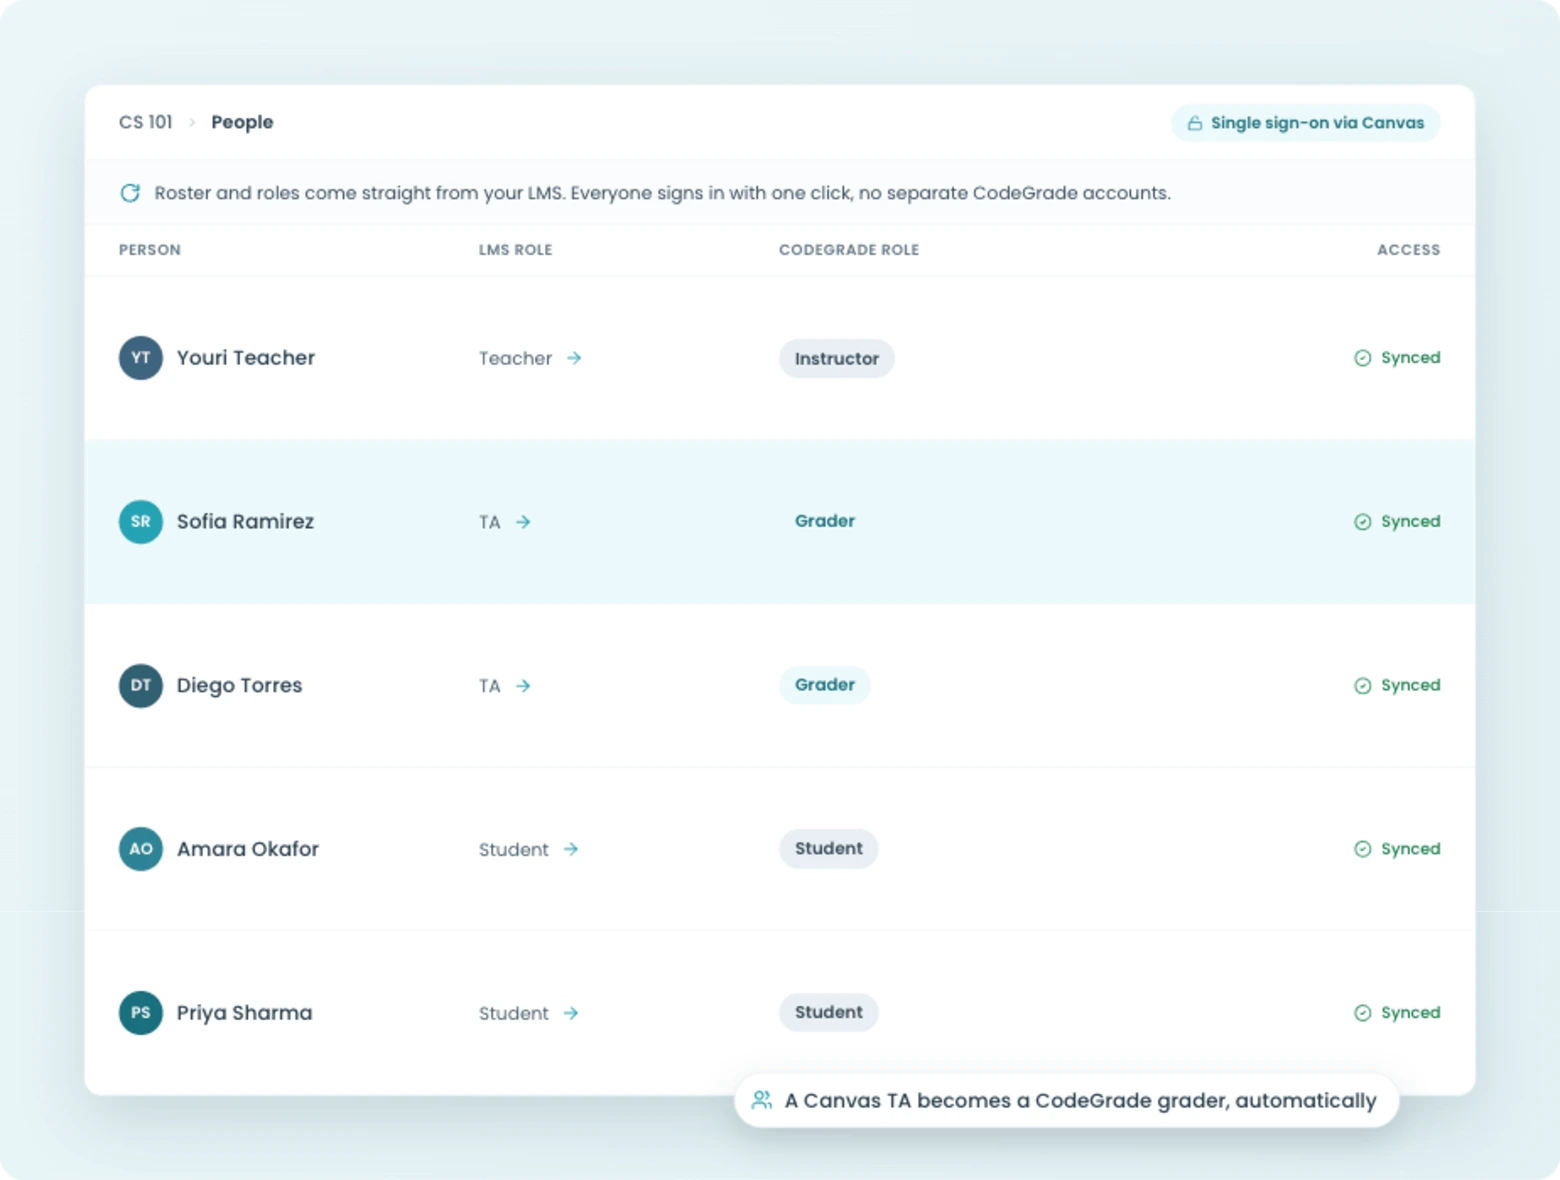Select the People breadcrumb item
The image size is (1560, 1180).
(242, 122)
